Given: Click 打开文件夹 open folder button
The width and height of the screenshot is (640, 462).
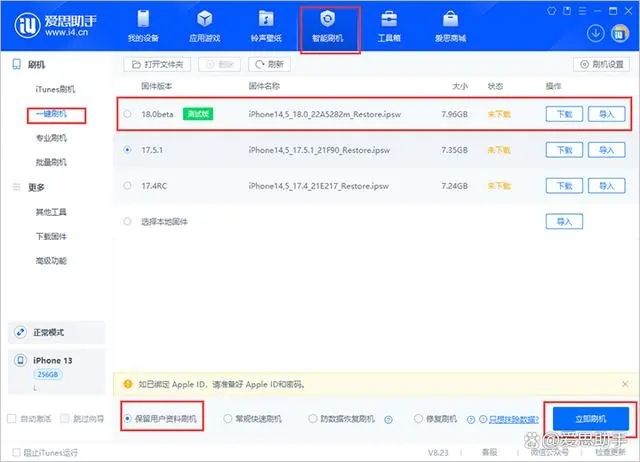Looking at the screenshot, I should [157, 64].
